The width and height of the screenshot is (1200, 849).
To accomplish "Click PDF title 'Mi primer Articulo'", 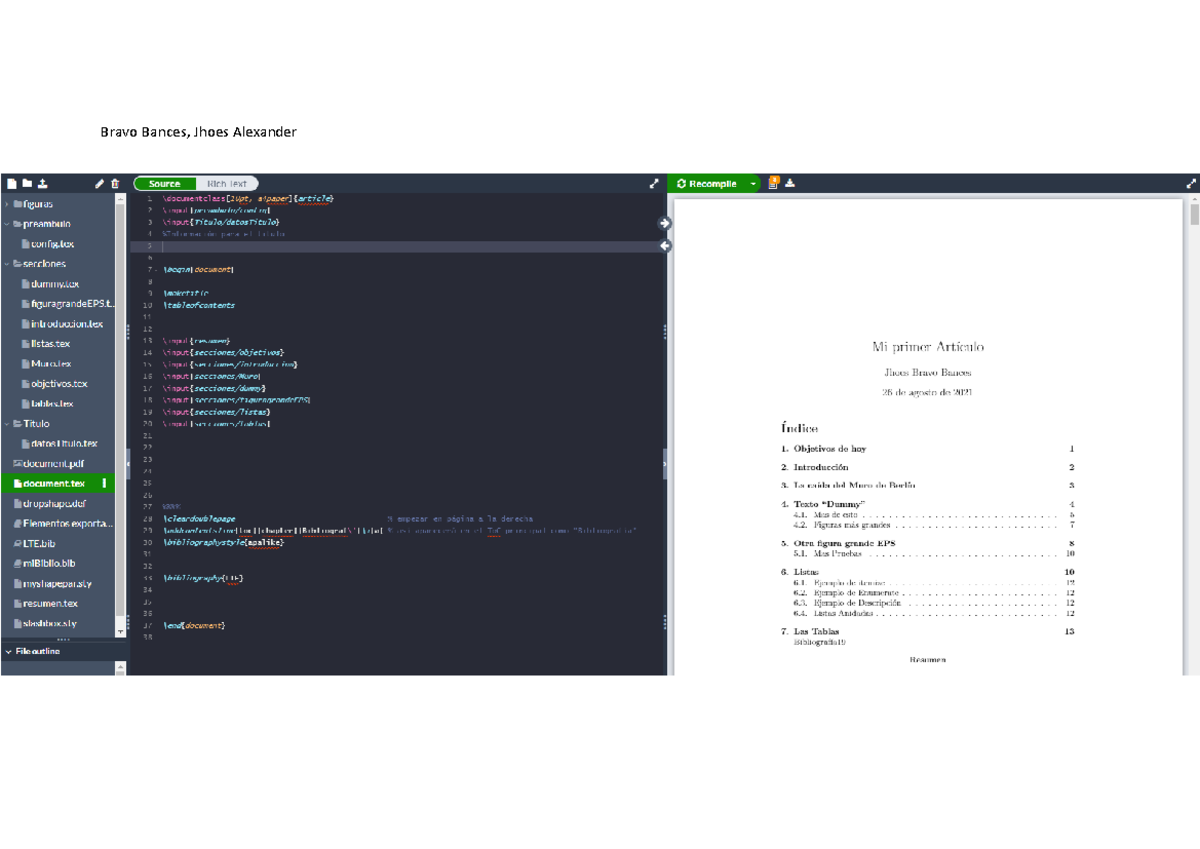I will click(928, 347).
